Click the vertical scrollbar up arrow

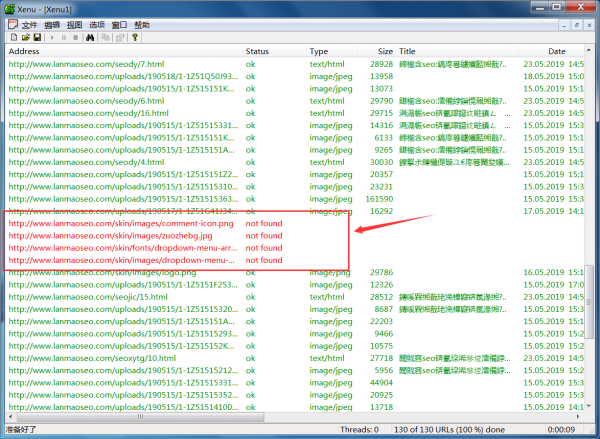589,51
